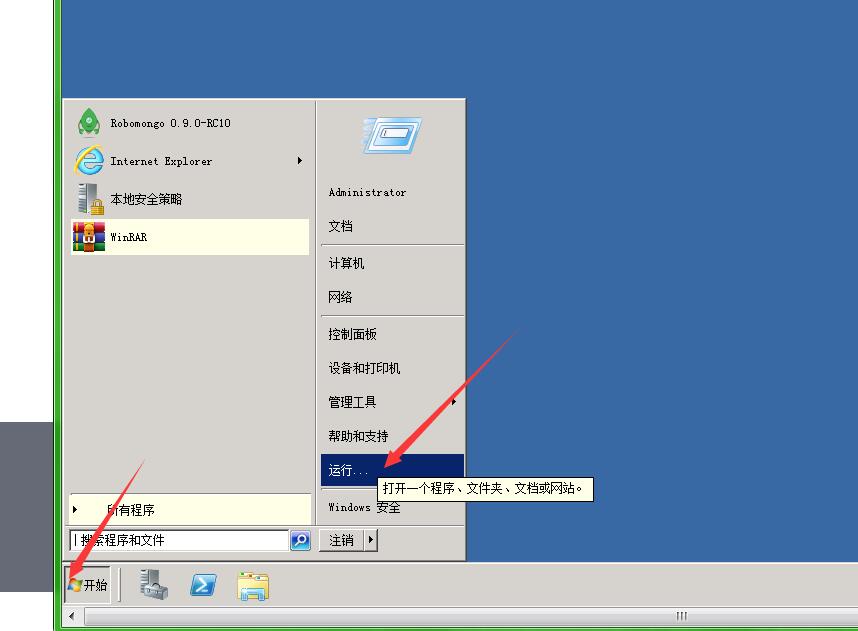Open Server Manager in taskbar
Viewport: 858px width, 631px height.
pos(154,585)
